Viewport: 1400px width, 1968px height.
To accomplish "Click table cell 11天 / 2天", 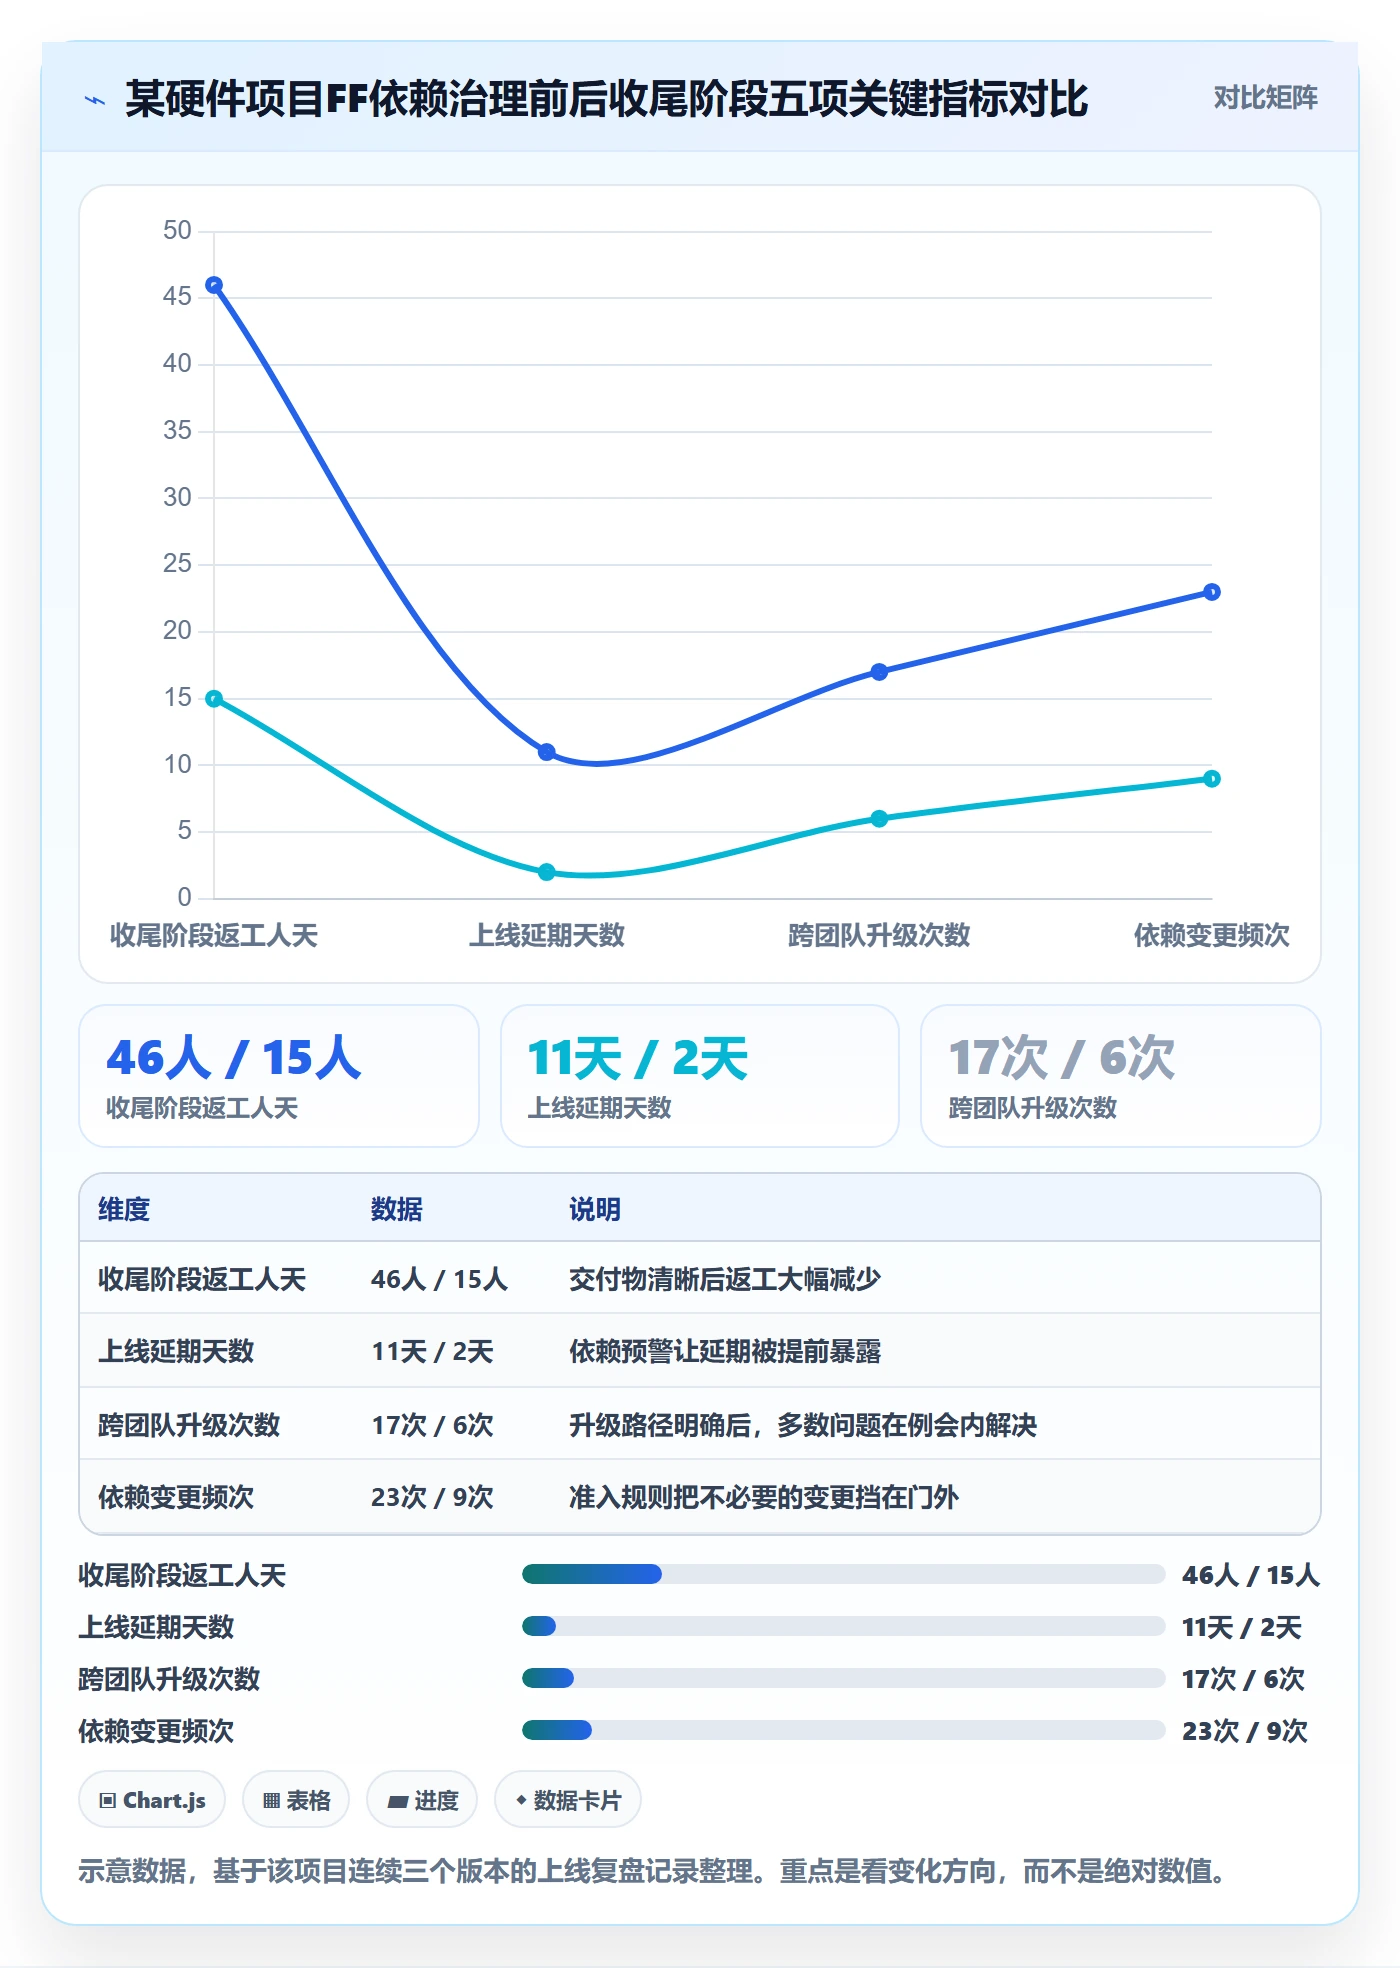I will 432,1351.
